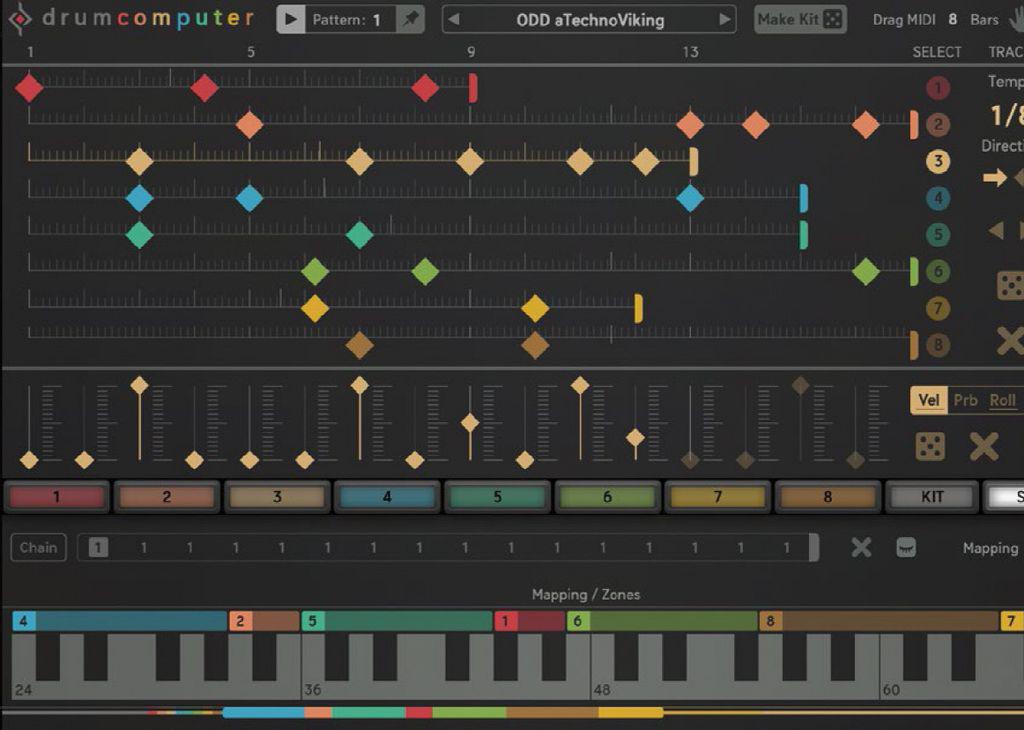Screen dimensions: 1024x730
Task: Clear the chain with X icon
Action: click(x=861, y=547)
